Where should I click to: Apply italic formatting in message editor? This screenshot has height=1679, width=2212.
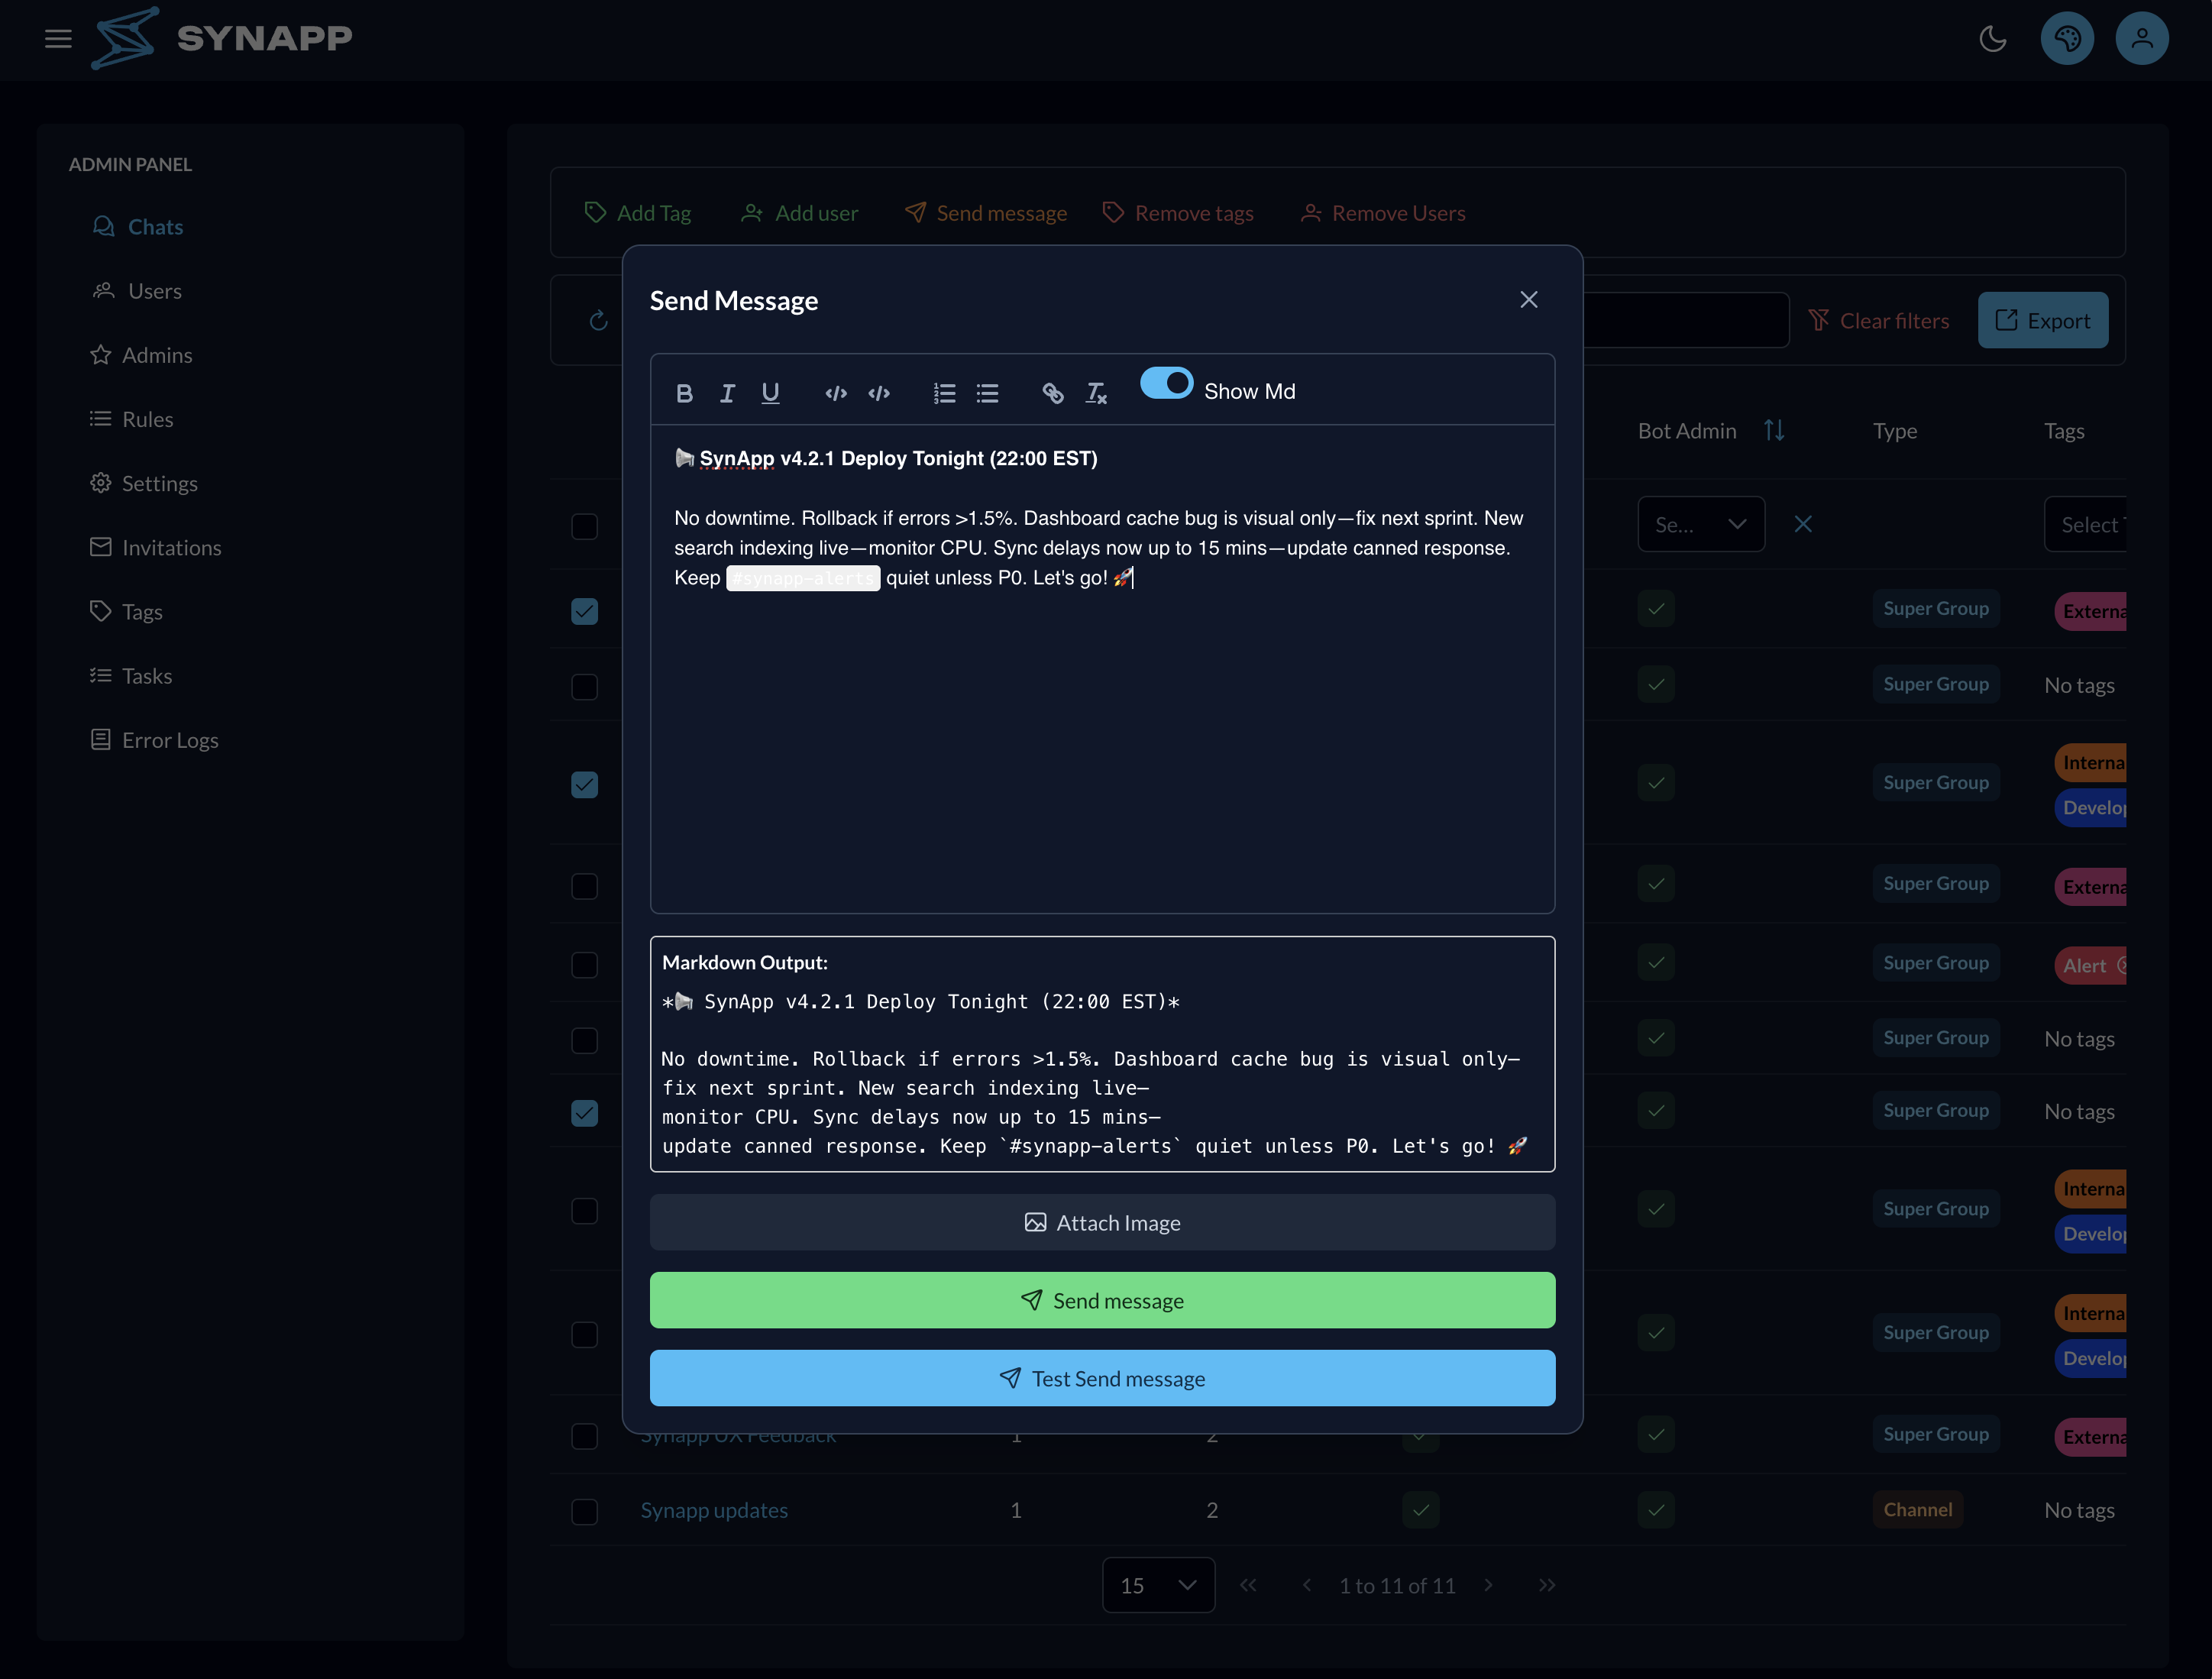727,393
